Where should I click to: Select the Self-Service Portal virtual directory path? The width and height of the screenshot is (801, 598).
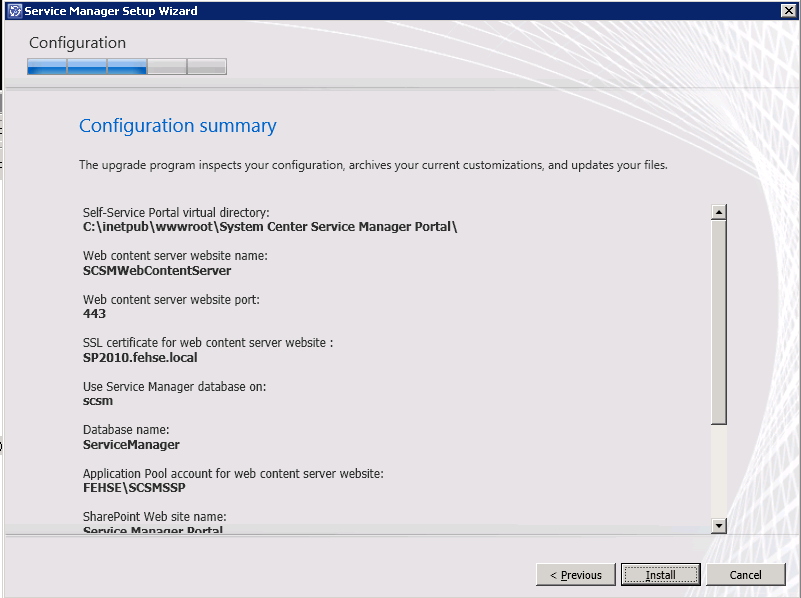coord(270,227)
